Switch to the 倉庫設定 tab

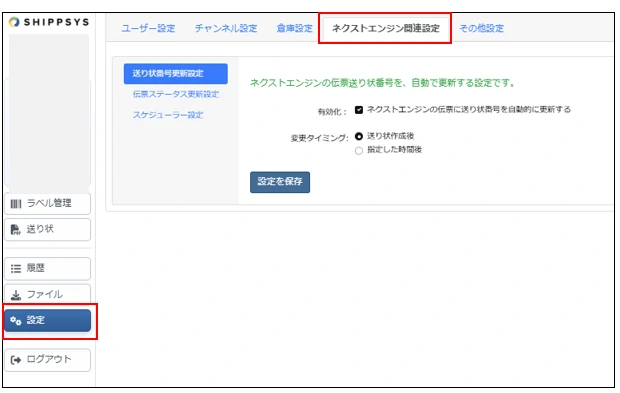pos(295,28)
